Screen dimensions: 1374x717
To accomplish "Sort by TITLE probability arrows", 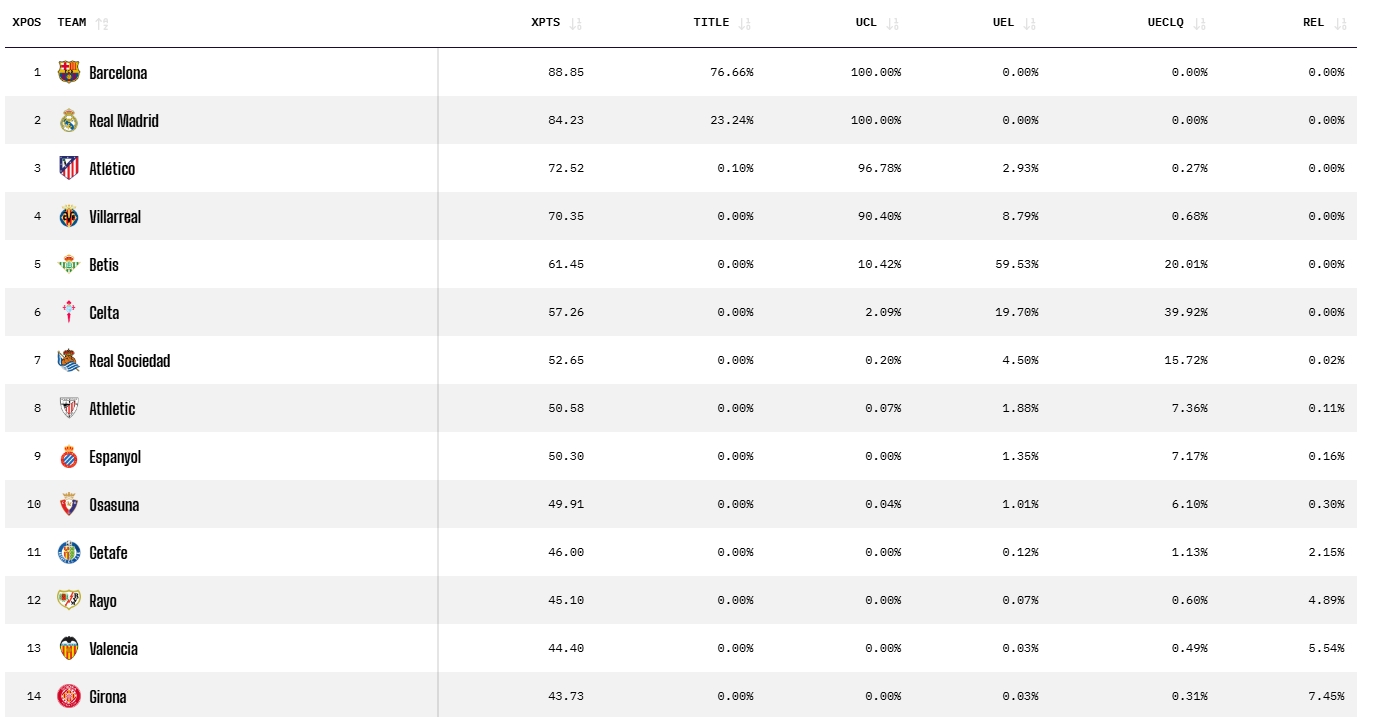I will 744,23.
